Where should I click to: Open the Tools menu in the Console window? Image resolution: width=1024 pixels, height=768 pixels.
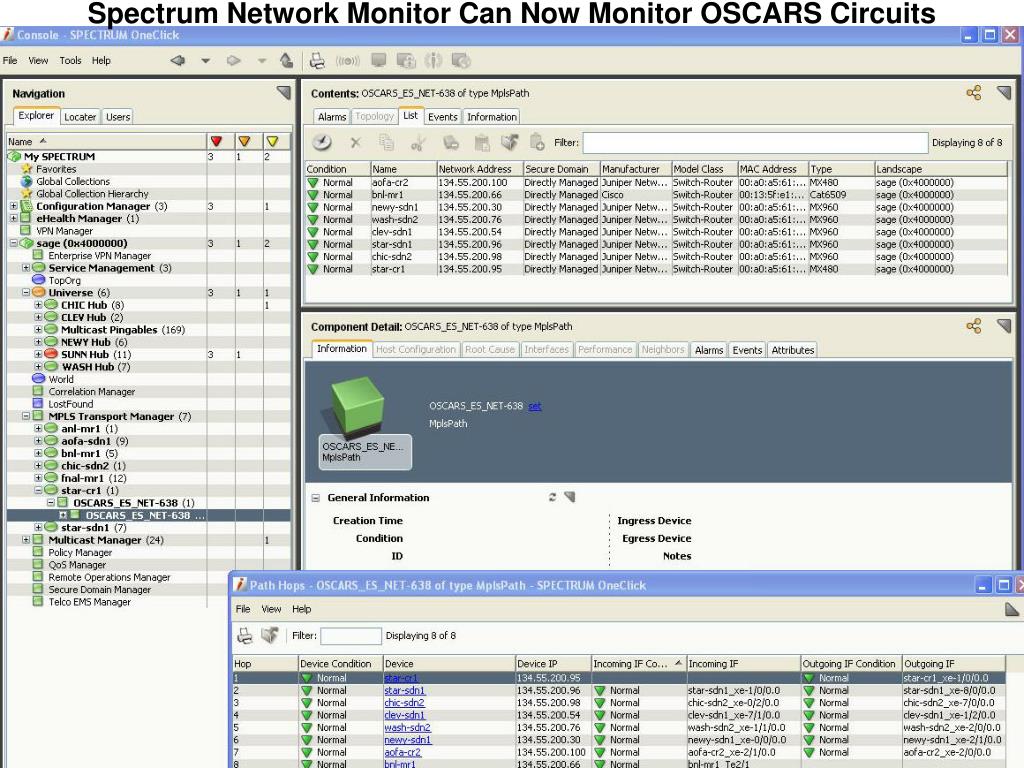70,61
